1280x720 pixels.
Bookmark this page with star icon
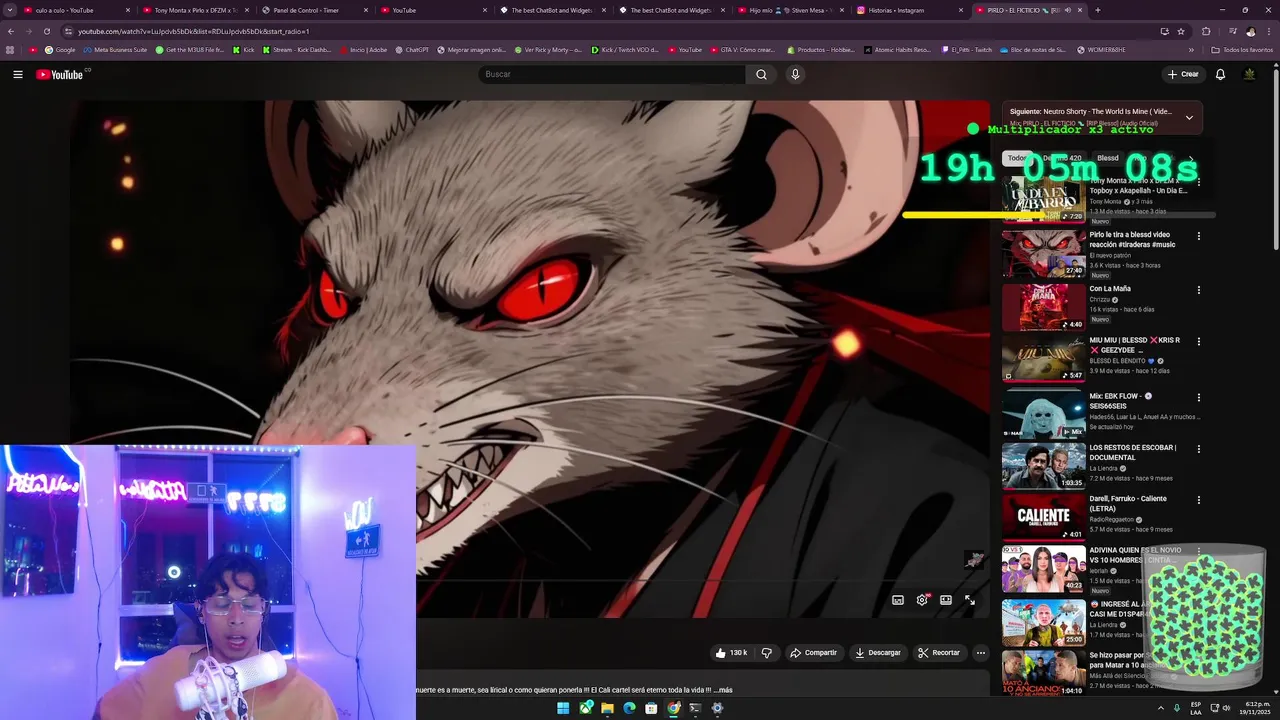[x=1181, y=31]
